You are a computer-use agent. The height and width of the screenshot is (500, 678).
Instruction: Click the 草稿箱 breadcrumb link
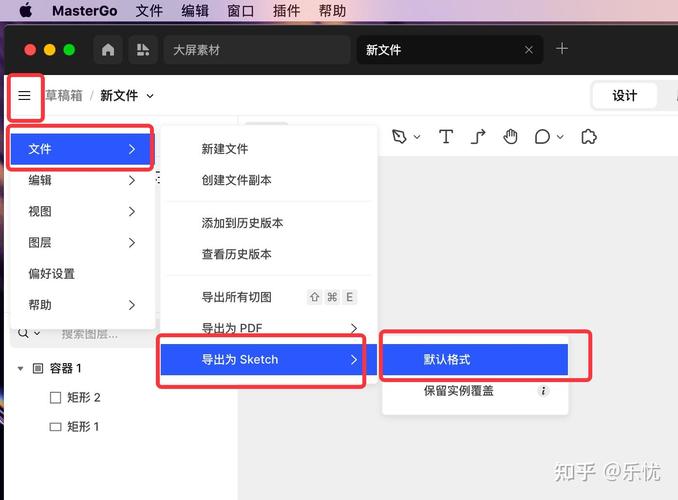(64, 96)
